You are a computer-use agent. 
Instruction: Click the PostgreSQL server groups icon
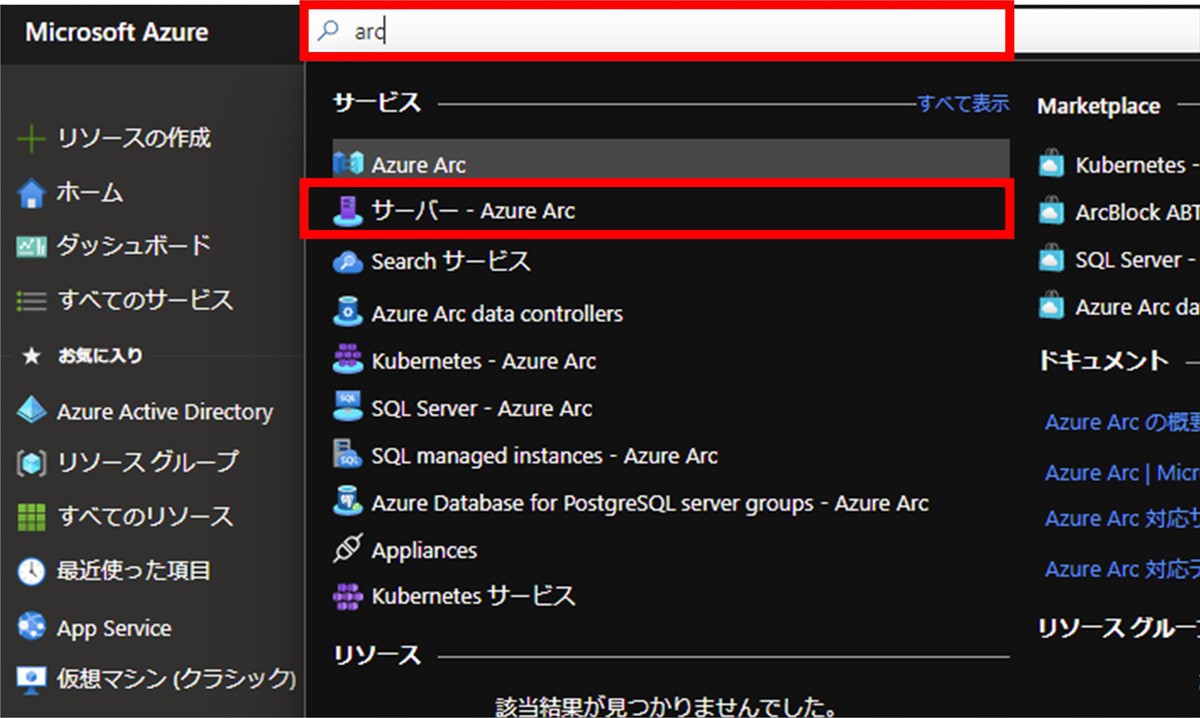348,503
